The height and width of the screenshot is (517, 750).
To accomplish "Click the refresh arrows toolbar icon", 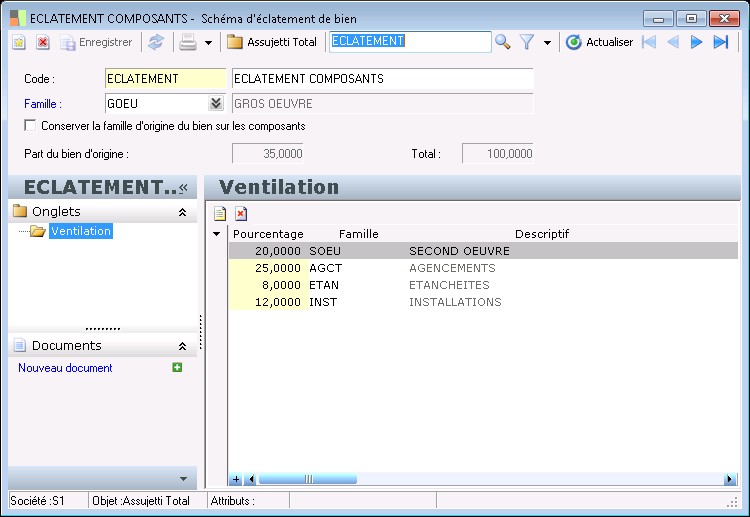I will [156, 42].
